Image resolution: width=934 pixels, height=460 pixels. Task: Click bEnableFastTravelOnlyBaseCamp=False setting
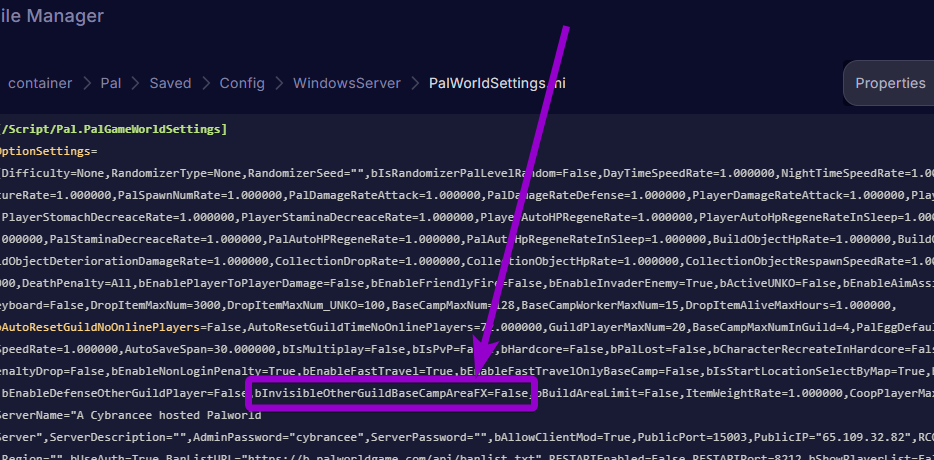coord(579,371)
